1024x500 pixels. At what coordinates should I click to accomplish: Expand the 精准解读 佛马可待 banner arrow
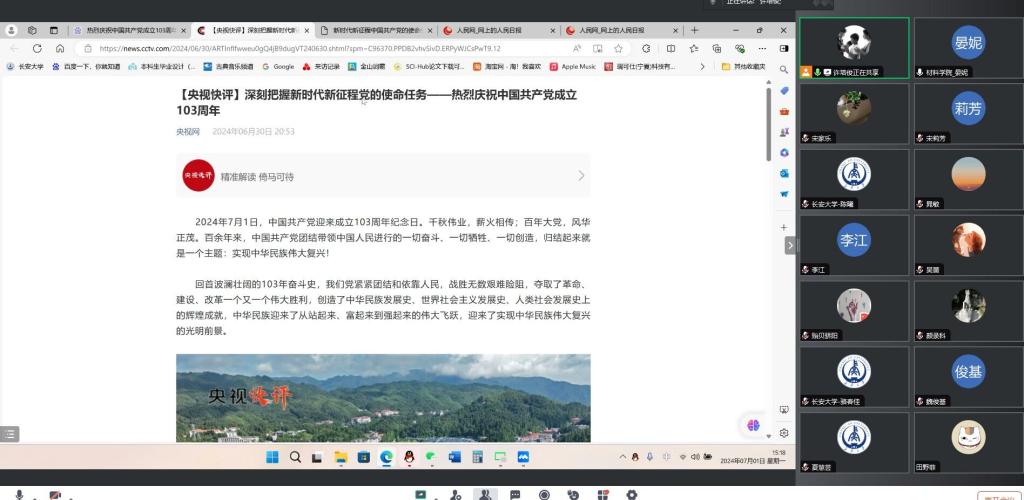pos(581,175)
